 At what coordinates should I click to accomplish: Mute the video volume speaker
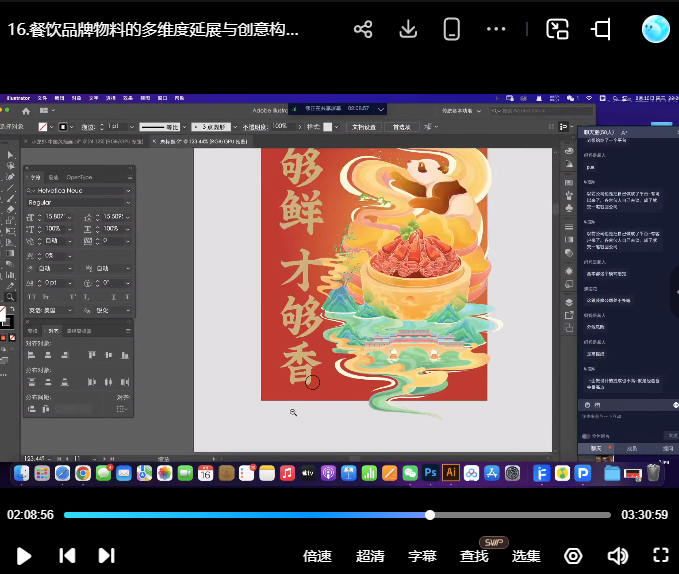(617, 555)
